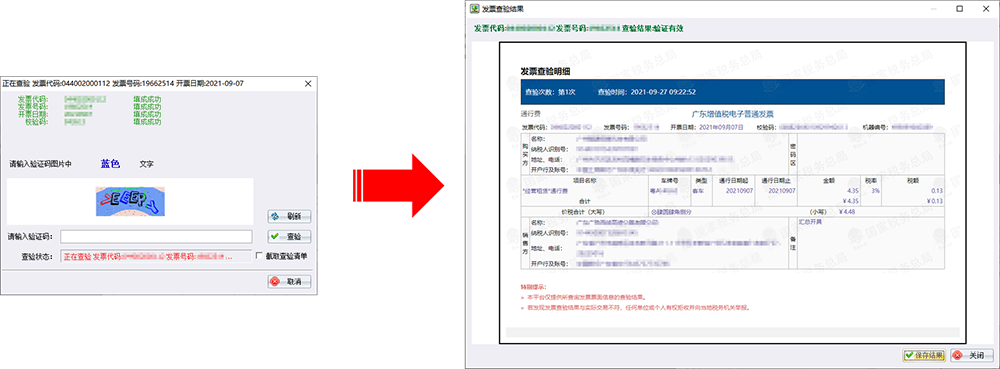Click the green checkmark 查验 button

(x=289, y=236)
